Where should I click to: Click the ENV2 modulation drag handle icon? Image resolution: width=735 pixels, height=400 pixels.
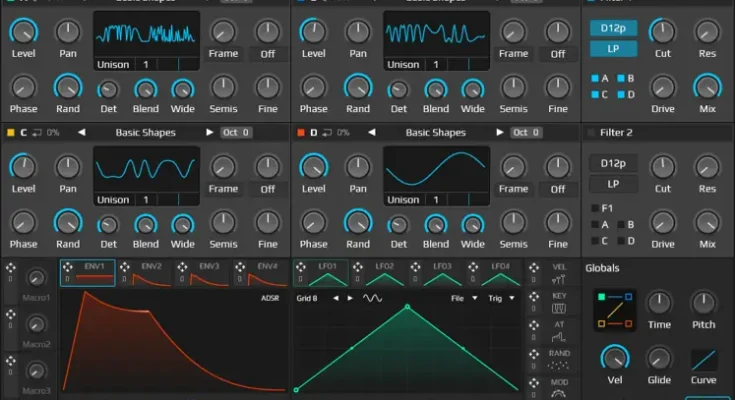tap(125, 267)
